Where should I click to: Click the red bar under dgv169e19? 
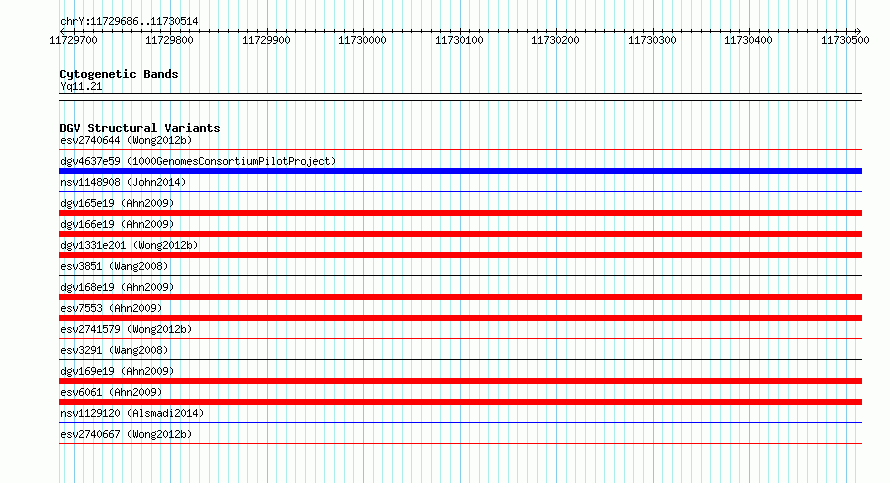point(460,381)
